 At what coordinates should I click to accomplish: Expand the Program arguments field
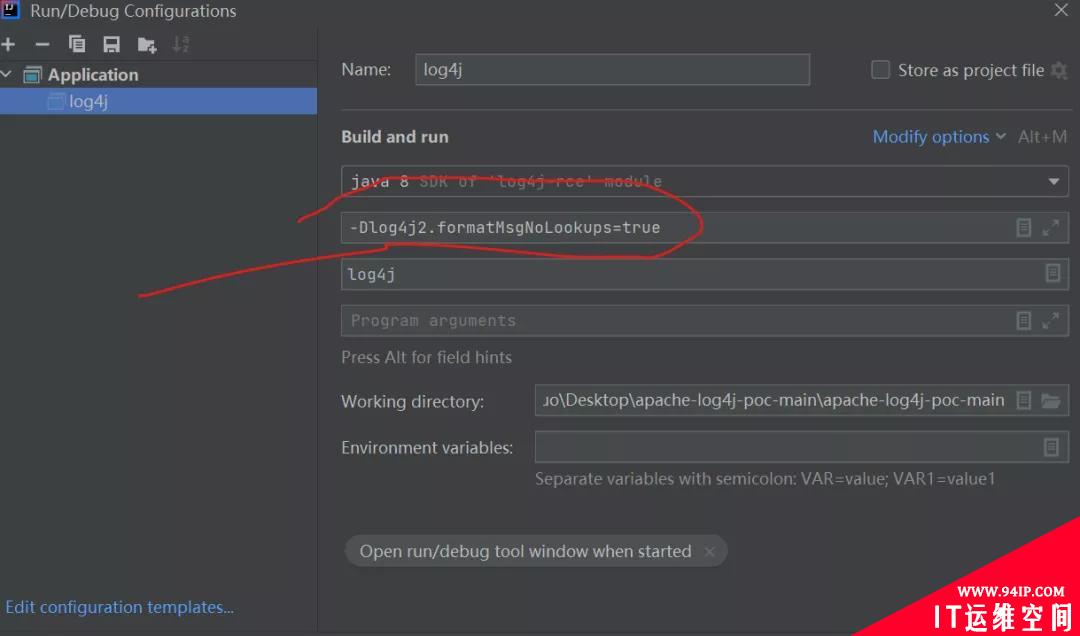click(x=1050, y=320)
